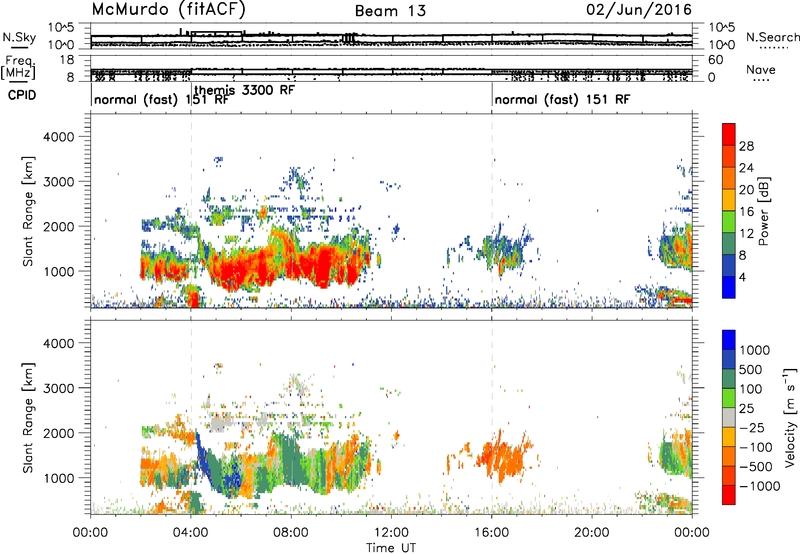Click the orange velocity patch near 16:00 UT

503,456
